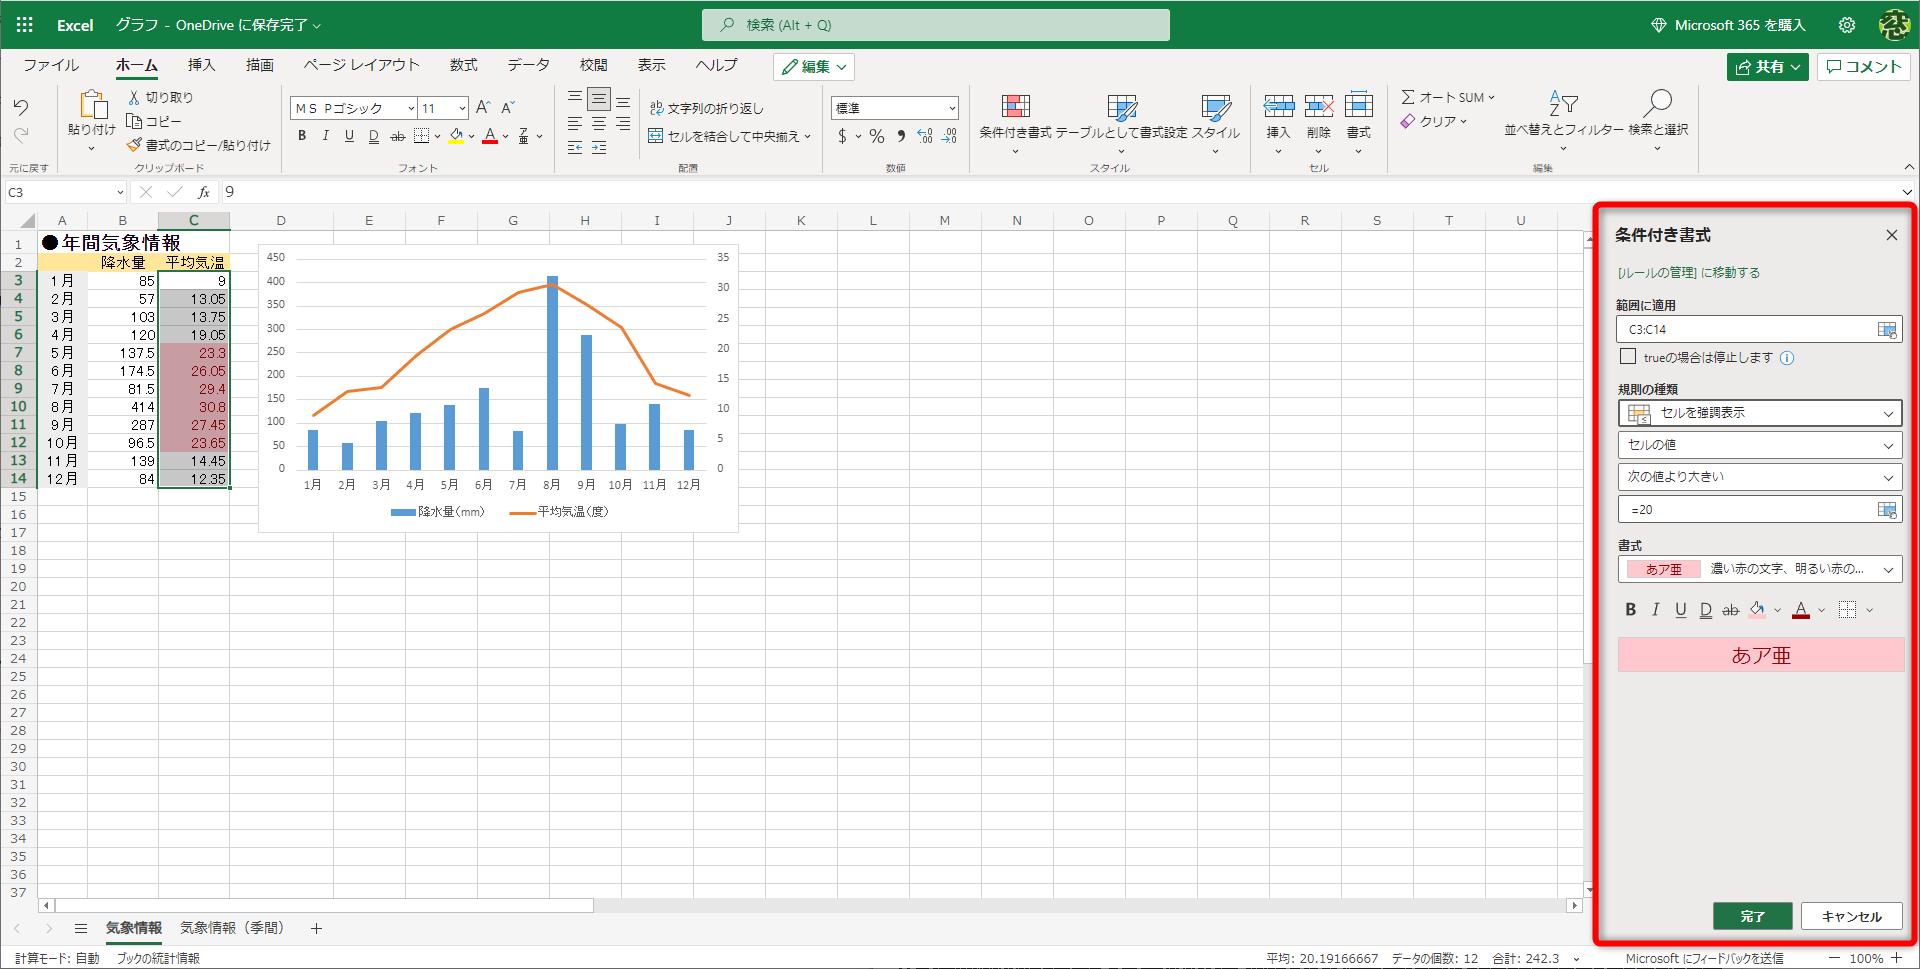
Task: Click 'Microsoft 365 を購入' link
Action: [1728, 25]
